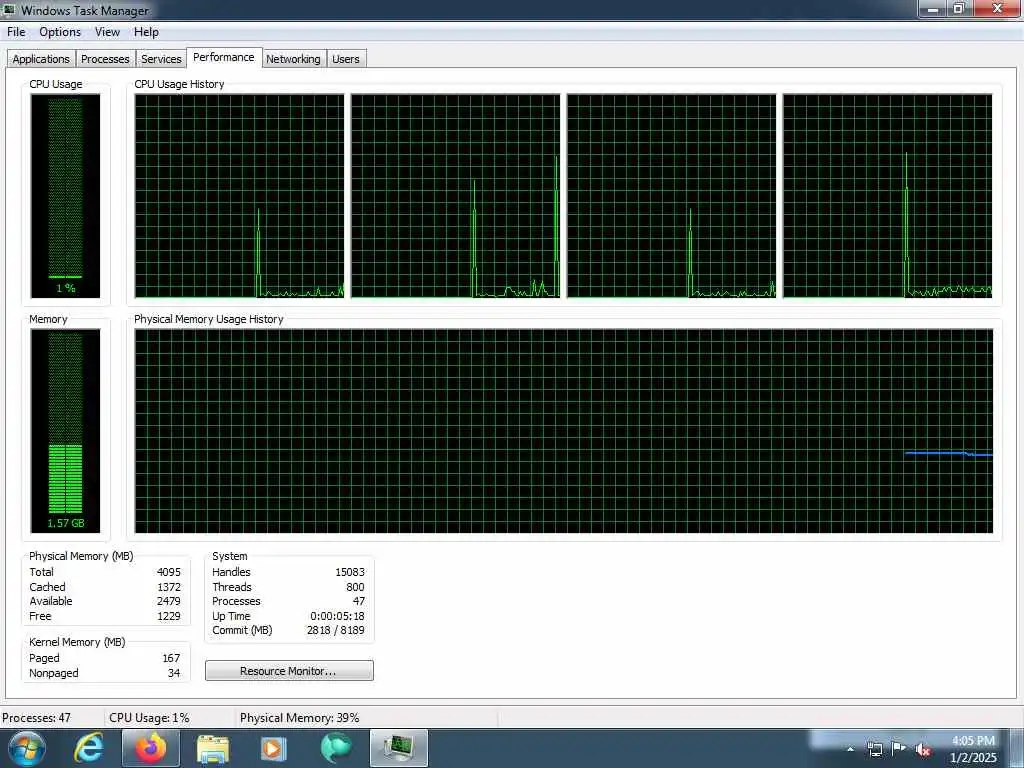
Task: Click the Available memory value 2479
Action: coord(168,601)
